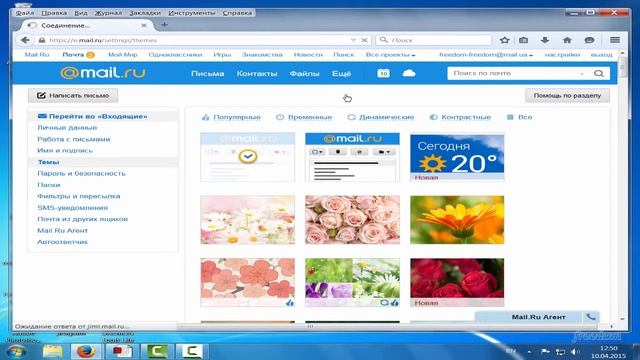Bookmark this page with the star icon
Image resolution: width=640 pixels, height=360 pixels.
(505, 40)
